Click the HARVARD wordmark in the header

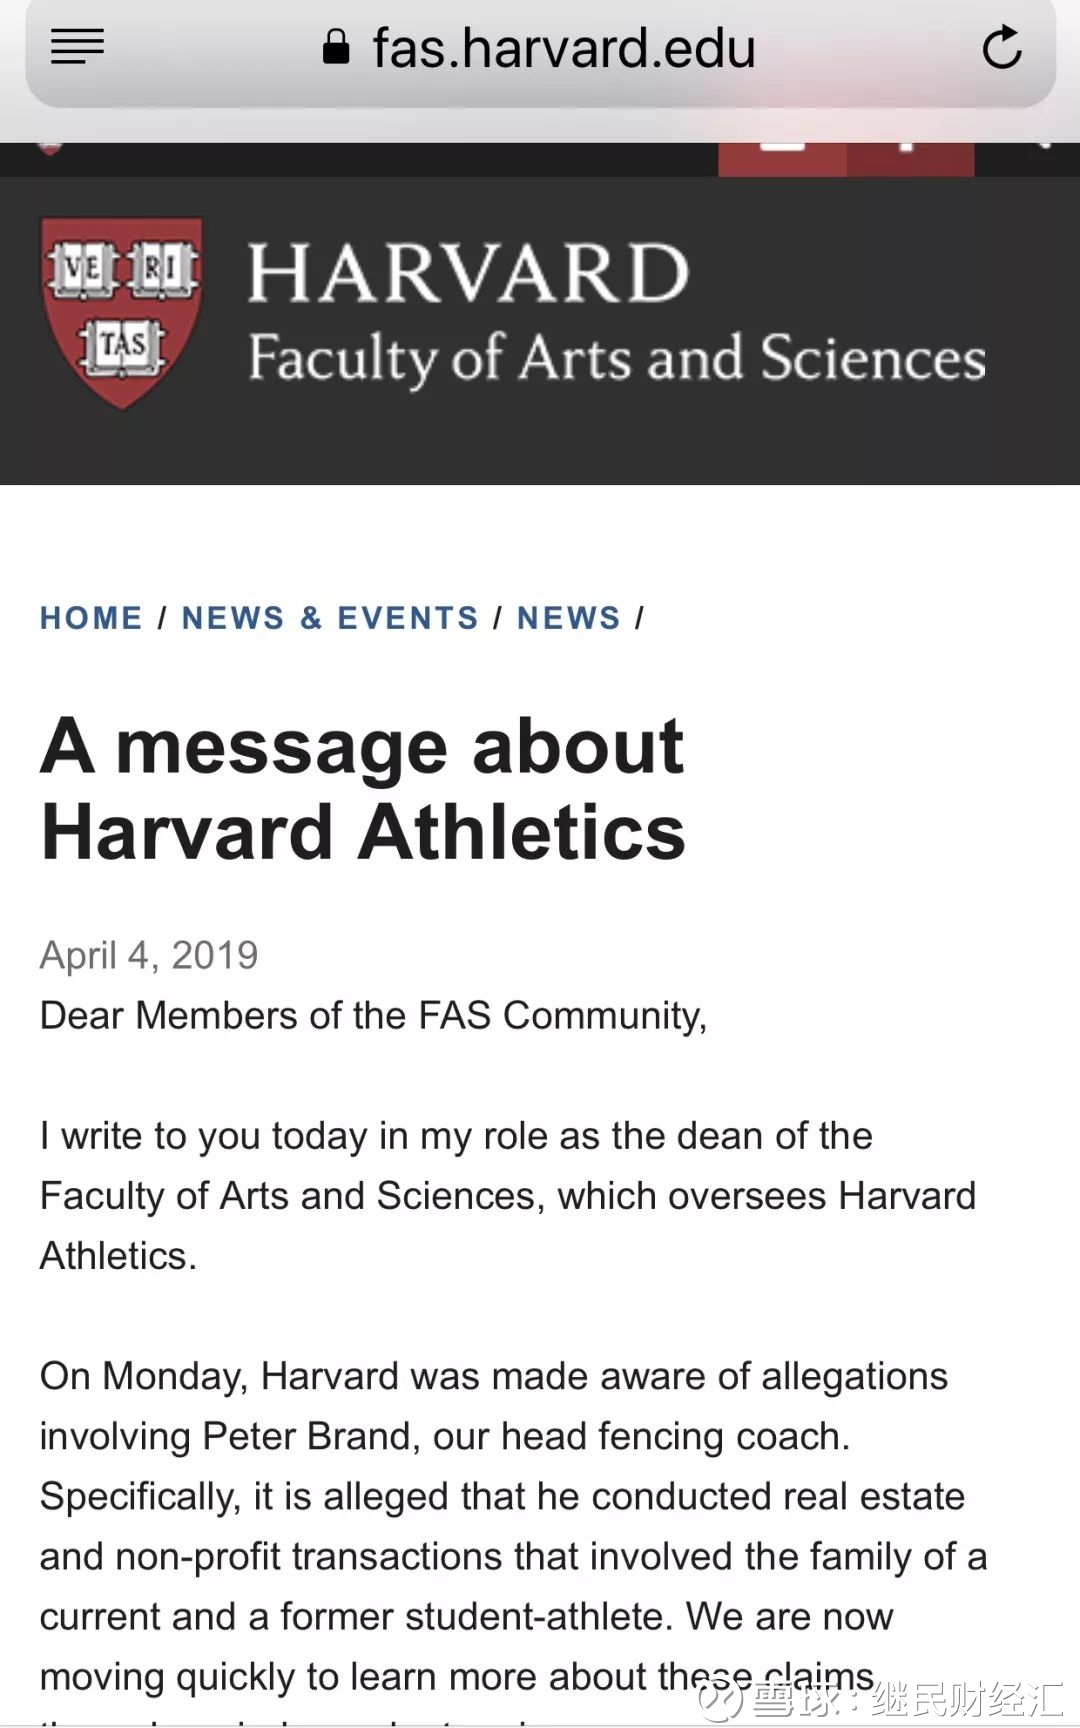click(x=468, y=272)
